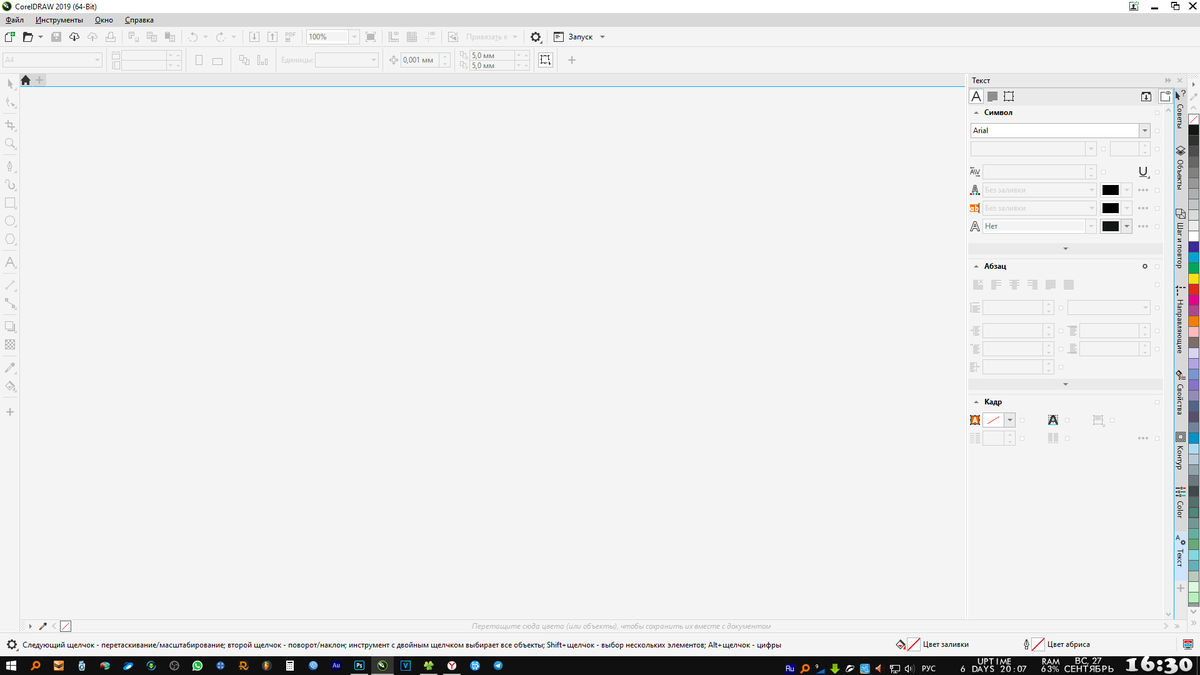The height and width of the screenshot is (675, 1200).
Task: Select the Pick arrow tool
Action: [x=10, y=84]
